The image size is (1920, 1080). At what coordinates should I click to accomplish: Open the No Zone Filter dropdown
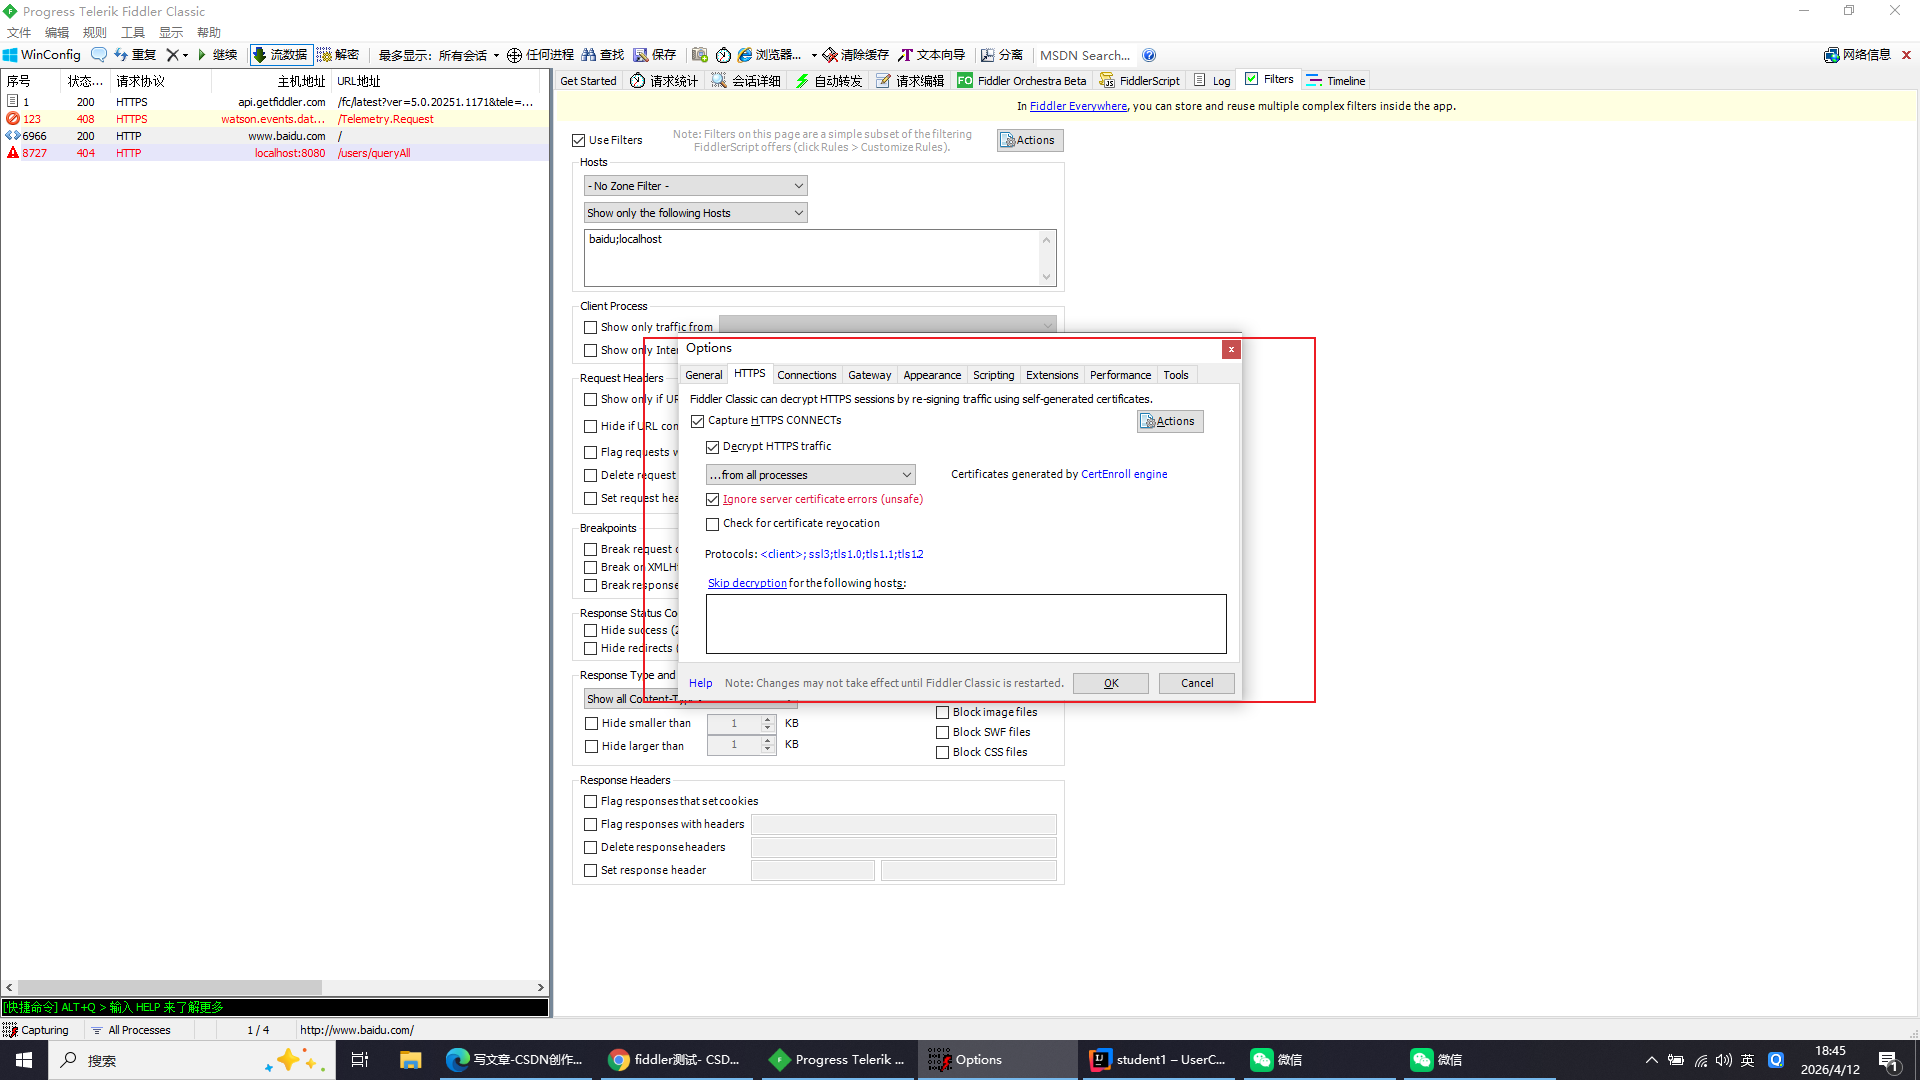695,186
